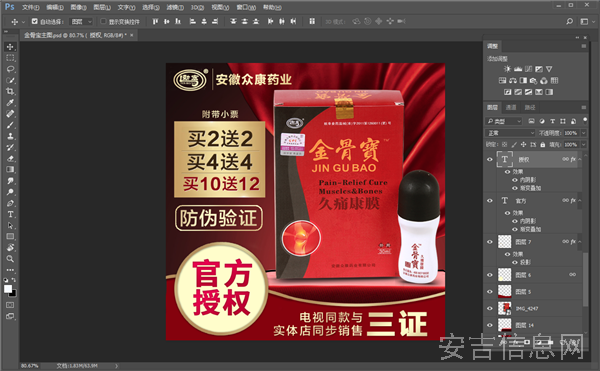This screenshot has width=600, height=371.
Task: Select the Lasso tool
Action: point(10,69)
